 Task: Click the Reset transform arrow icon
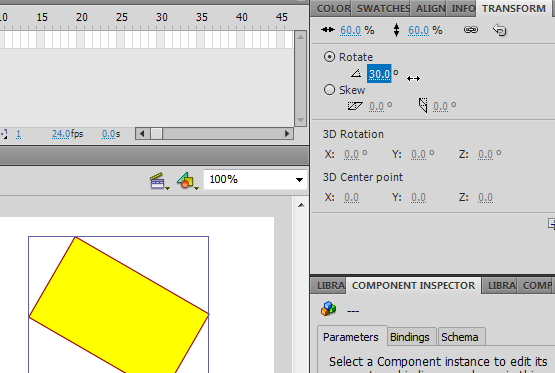[499, 30]
